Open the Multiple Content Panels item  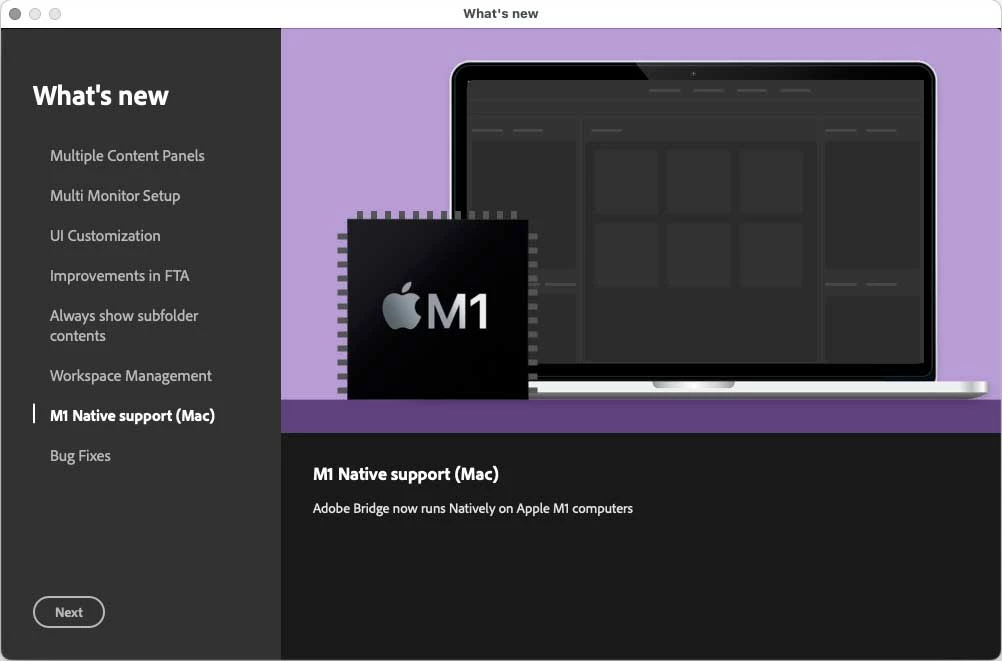tap(127, 156)
